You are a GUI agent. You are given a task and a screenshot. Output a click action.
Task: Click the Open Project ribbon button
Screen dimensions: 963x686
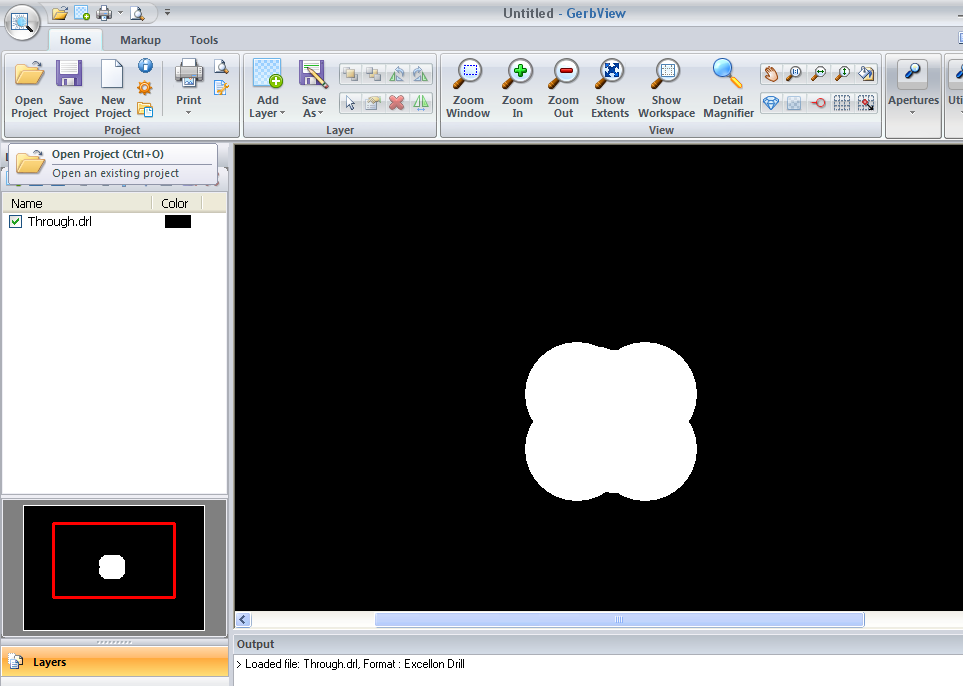click(29, 89)
